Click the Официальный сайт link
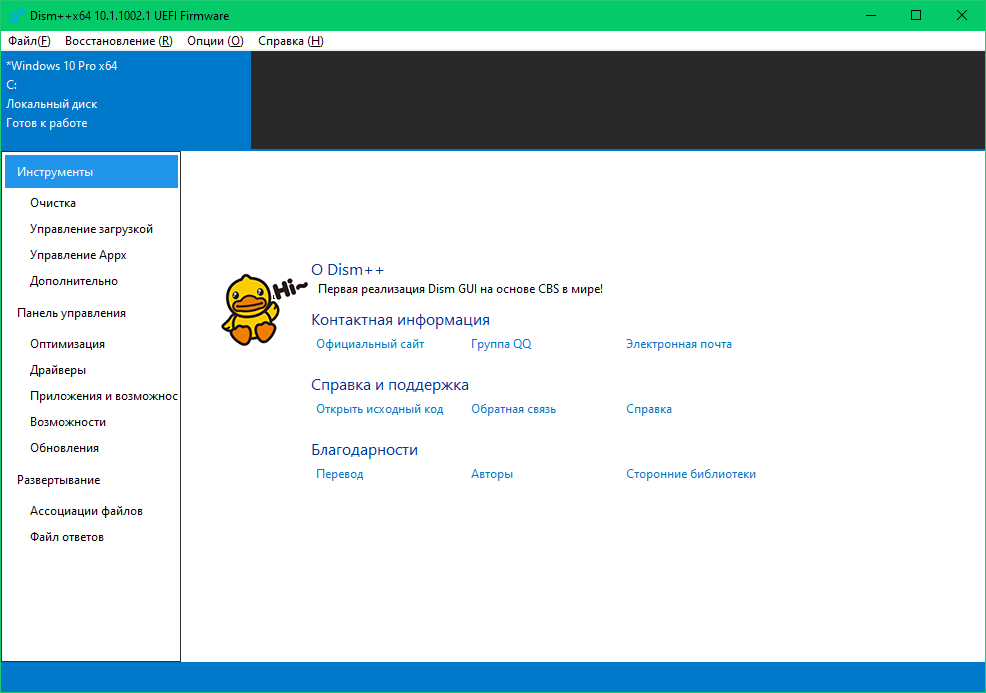 [x=370, y=344]
